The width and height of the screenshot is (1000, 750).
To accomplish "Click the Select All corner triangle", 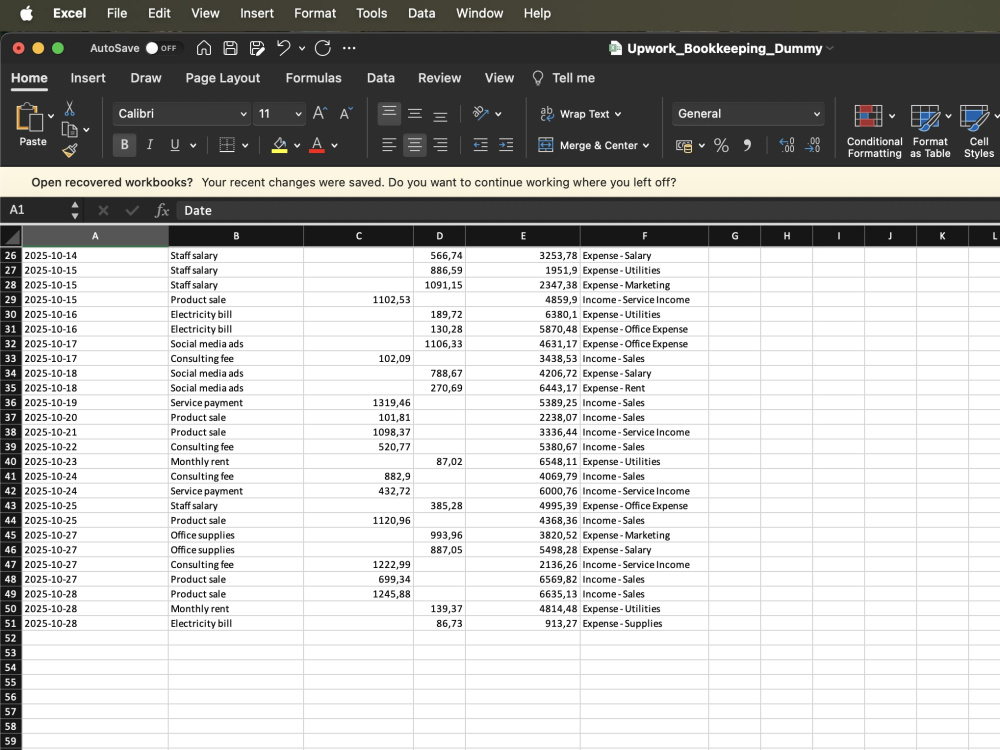I will tap(11, 236).
